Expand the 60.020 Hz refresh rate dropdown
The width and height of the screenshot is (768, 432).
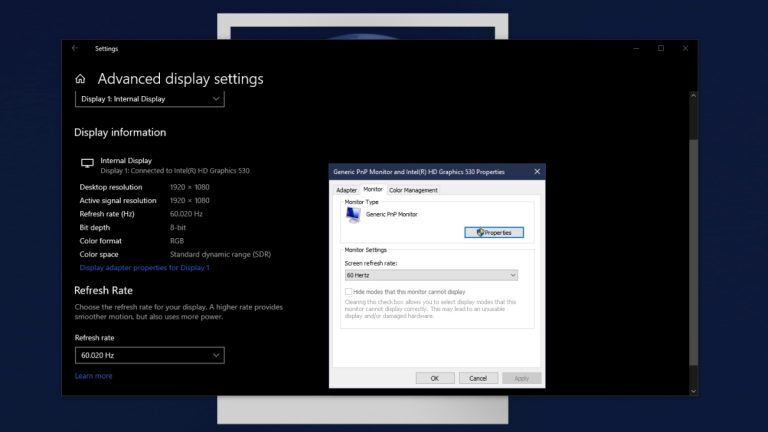(x=149, y=355)
